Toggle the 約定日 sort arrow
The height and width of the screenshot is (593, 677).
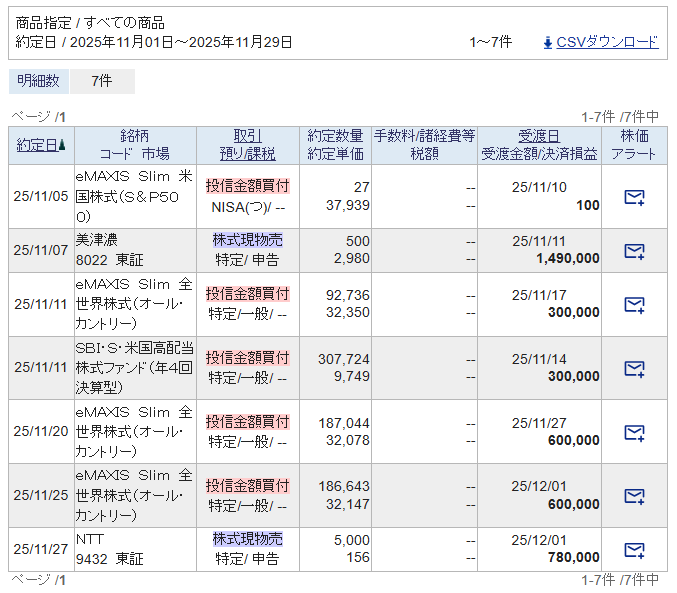pyautogui.click(x=62, y=145)
